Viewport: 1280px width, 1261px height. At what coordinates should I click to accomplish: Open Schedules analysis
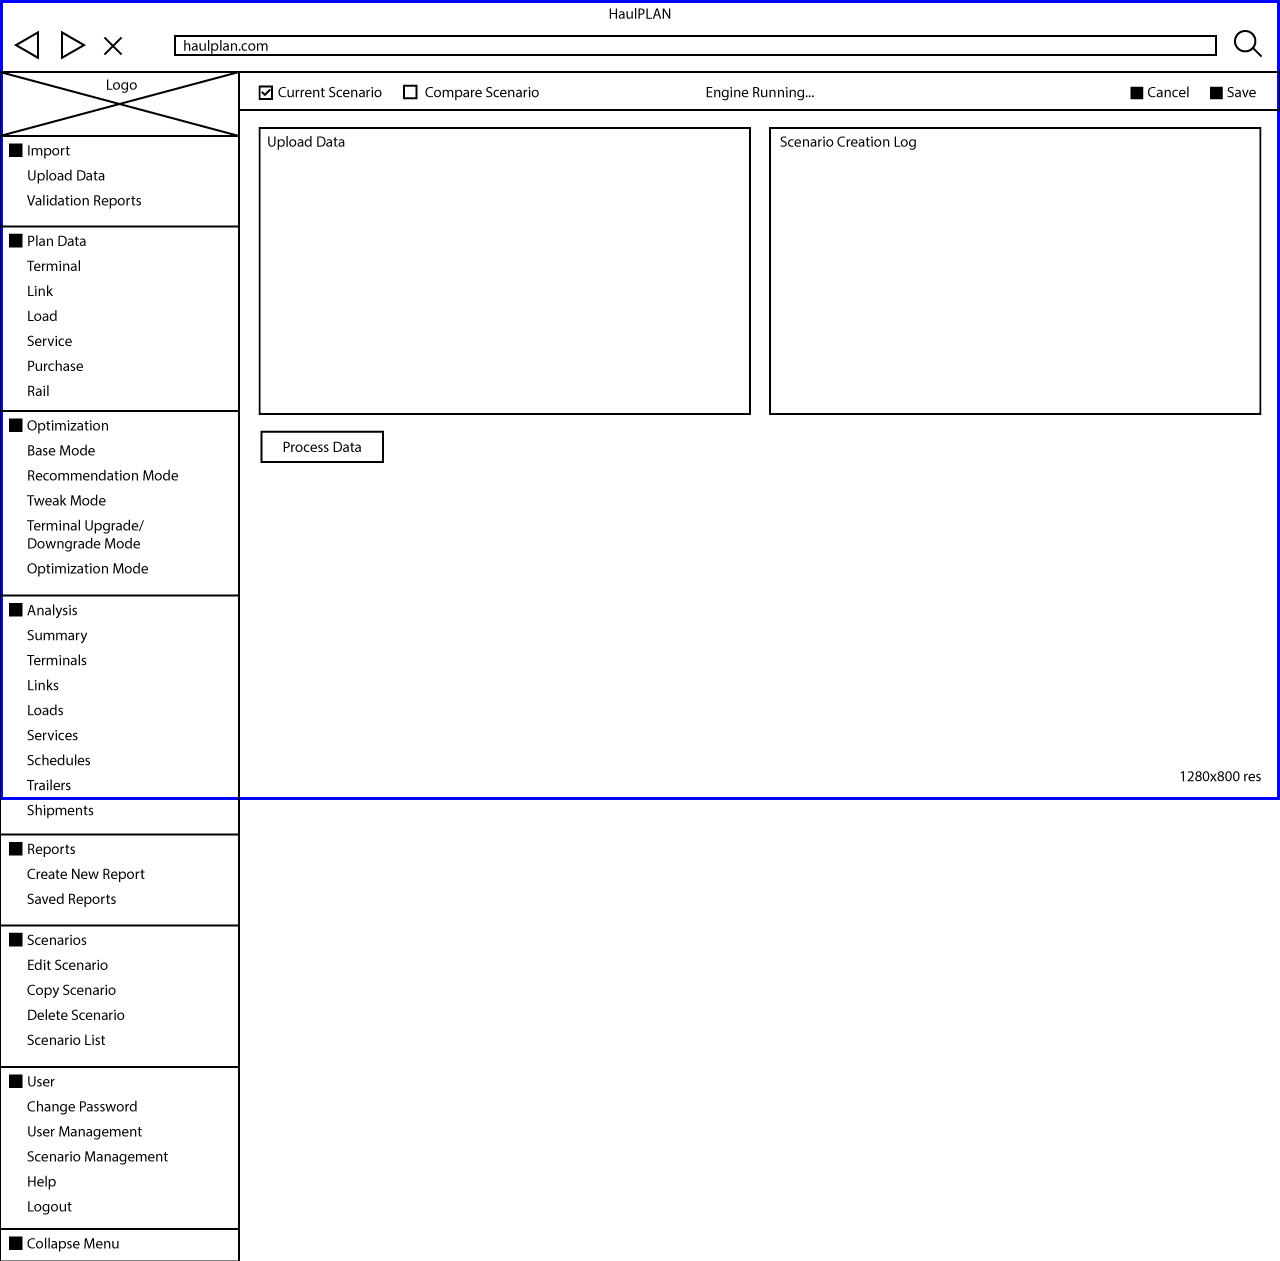[x=59, y=761]
